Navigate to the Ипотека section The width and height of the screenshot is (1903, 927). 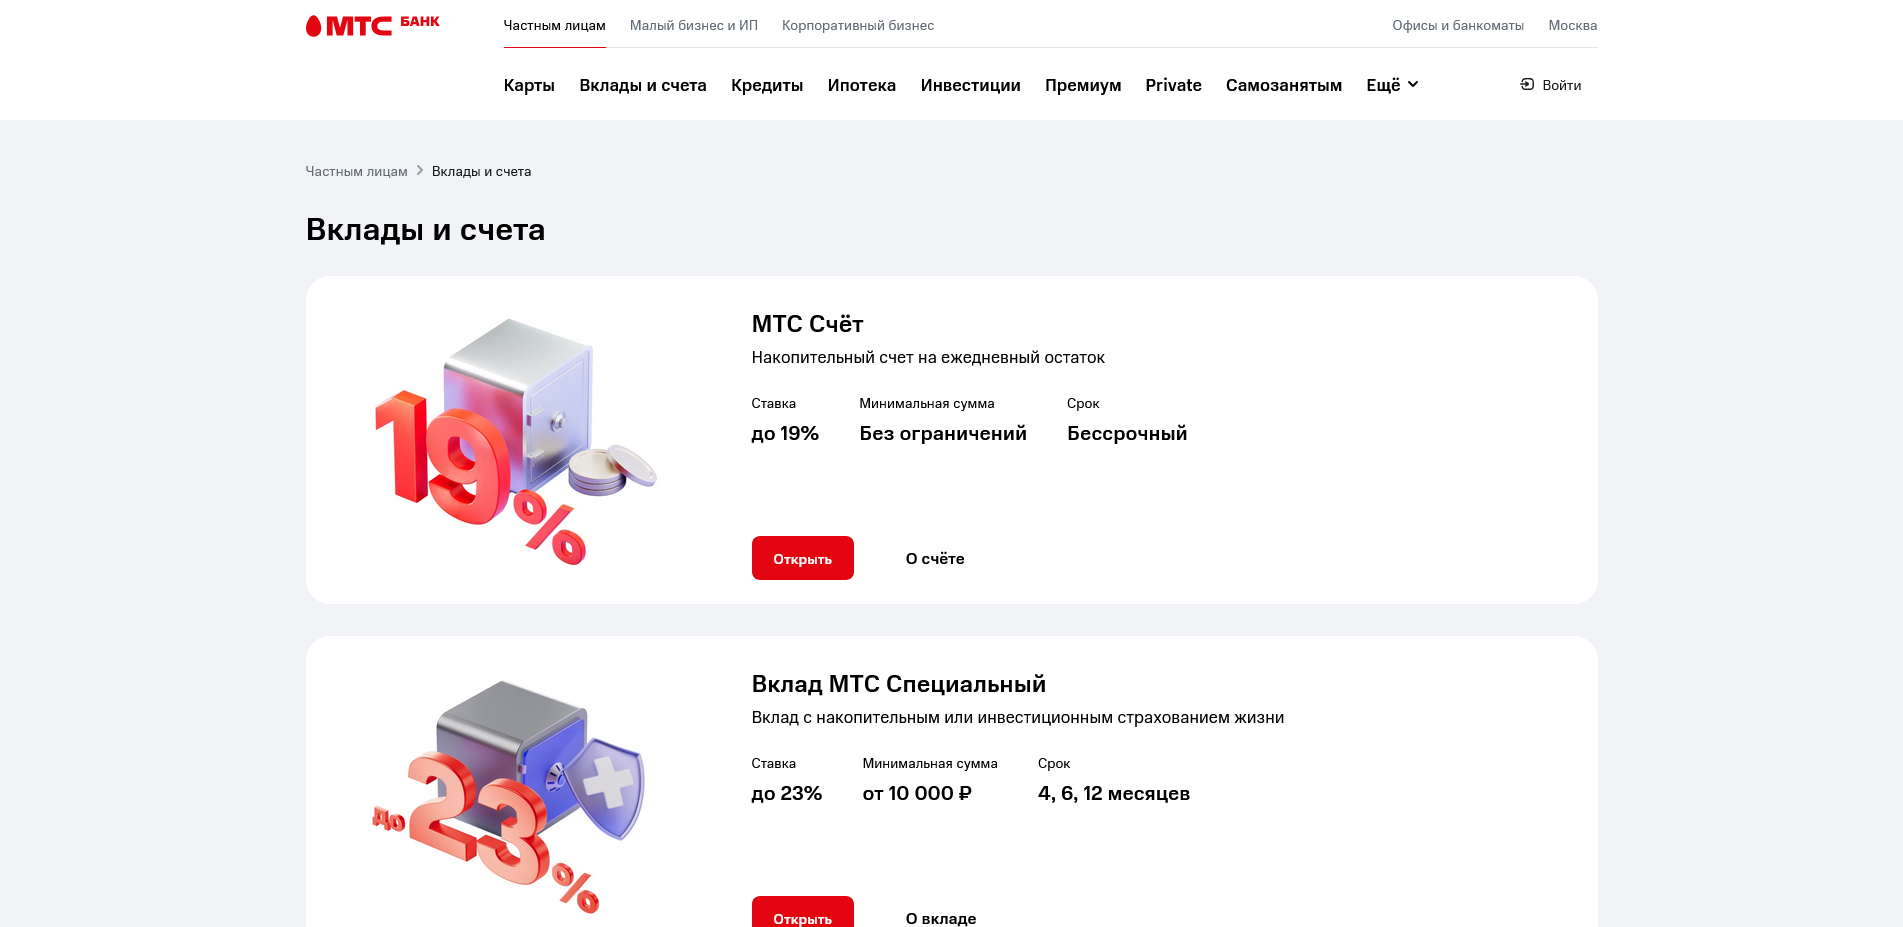point(861,86)
